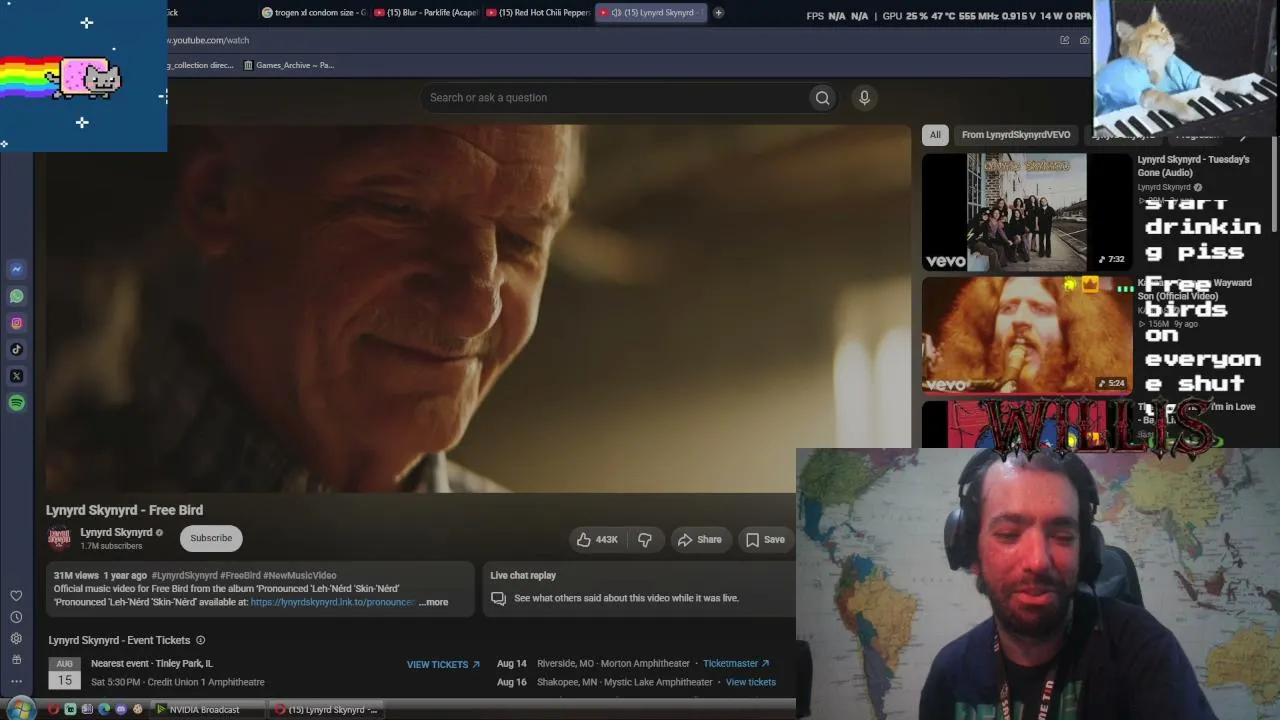The height and width of the screenshot is (720, 1280).
Task: Open the sidebar settings gear icon
Action: tap(16, 638)
